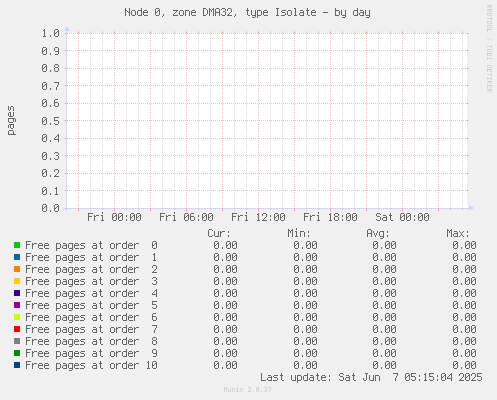Viewport: 497px width, 400px height.
Task: Click the '0.0' y-axis tick label
Action: coord(50,208)
